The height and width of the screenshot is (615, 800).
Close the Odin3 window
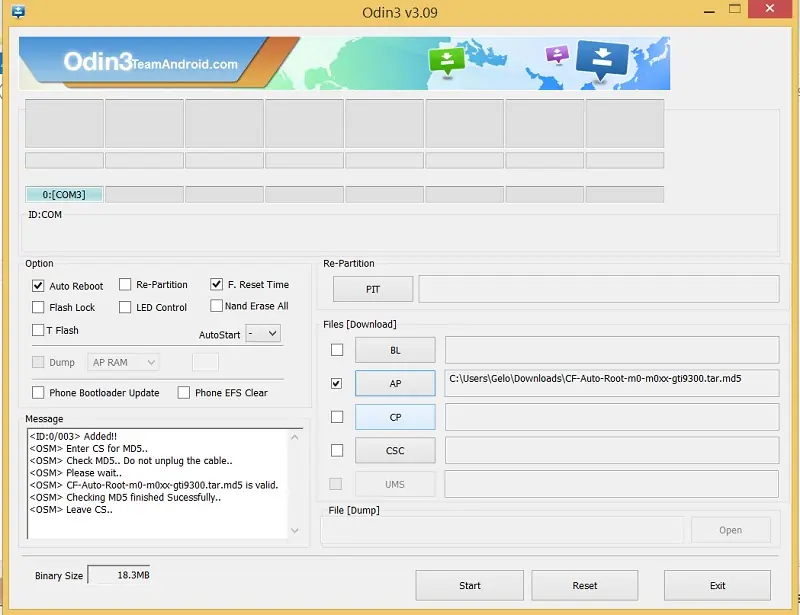[x=770, y=9]
